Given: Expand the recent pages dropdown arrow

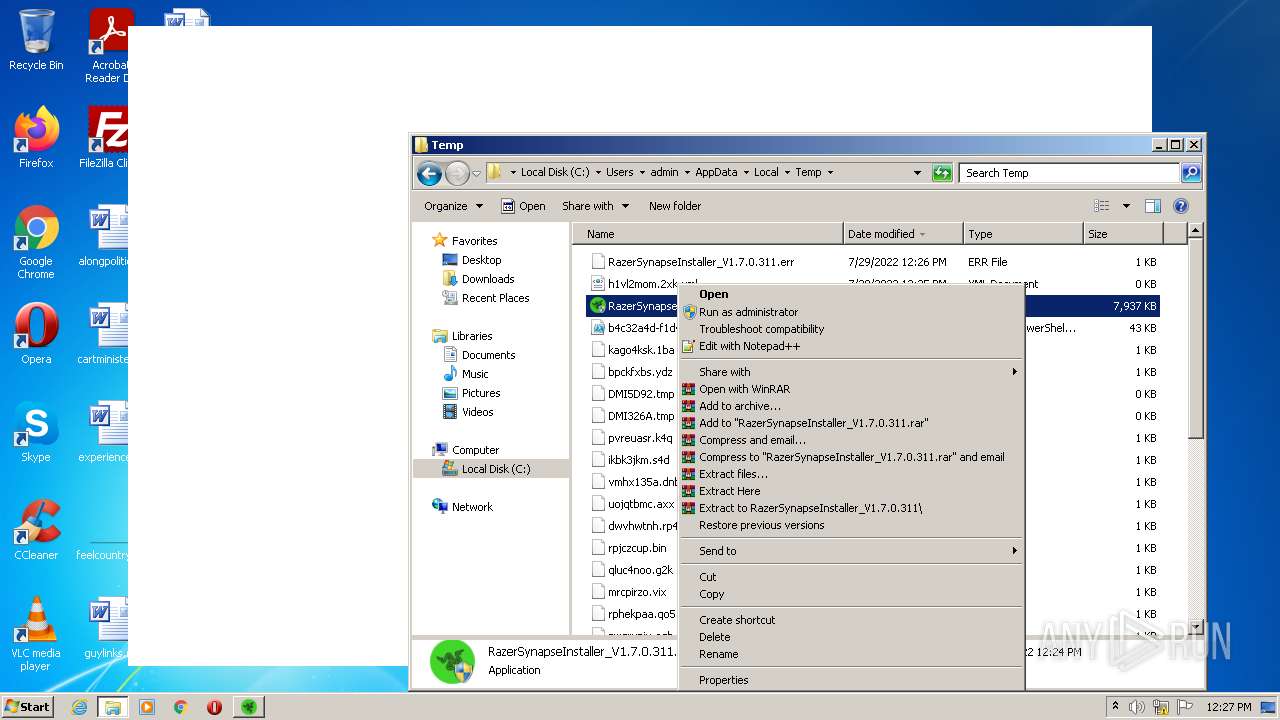Looking at the screenshot, I should click(x=476, y=173).
